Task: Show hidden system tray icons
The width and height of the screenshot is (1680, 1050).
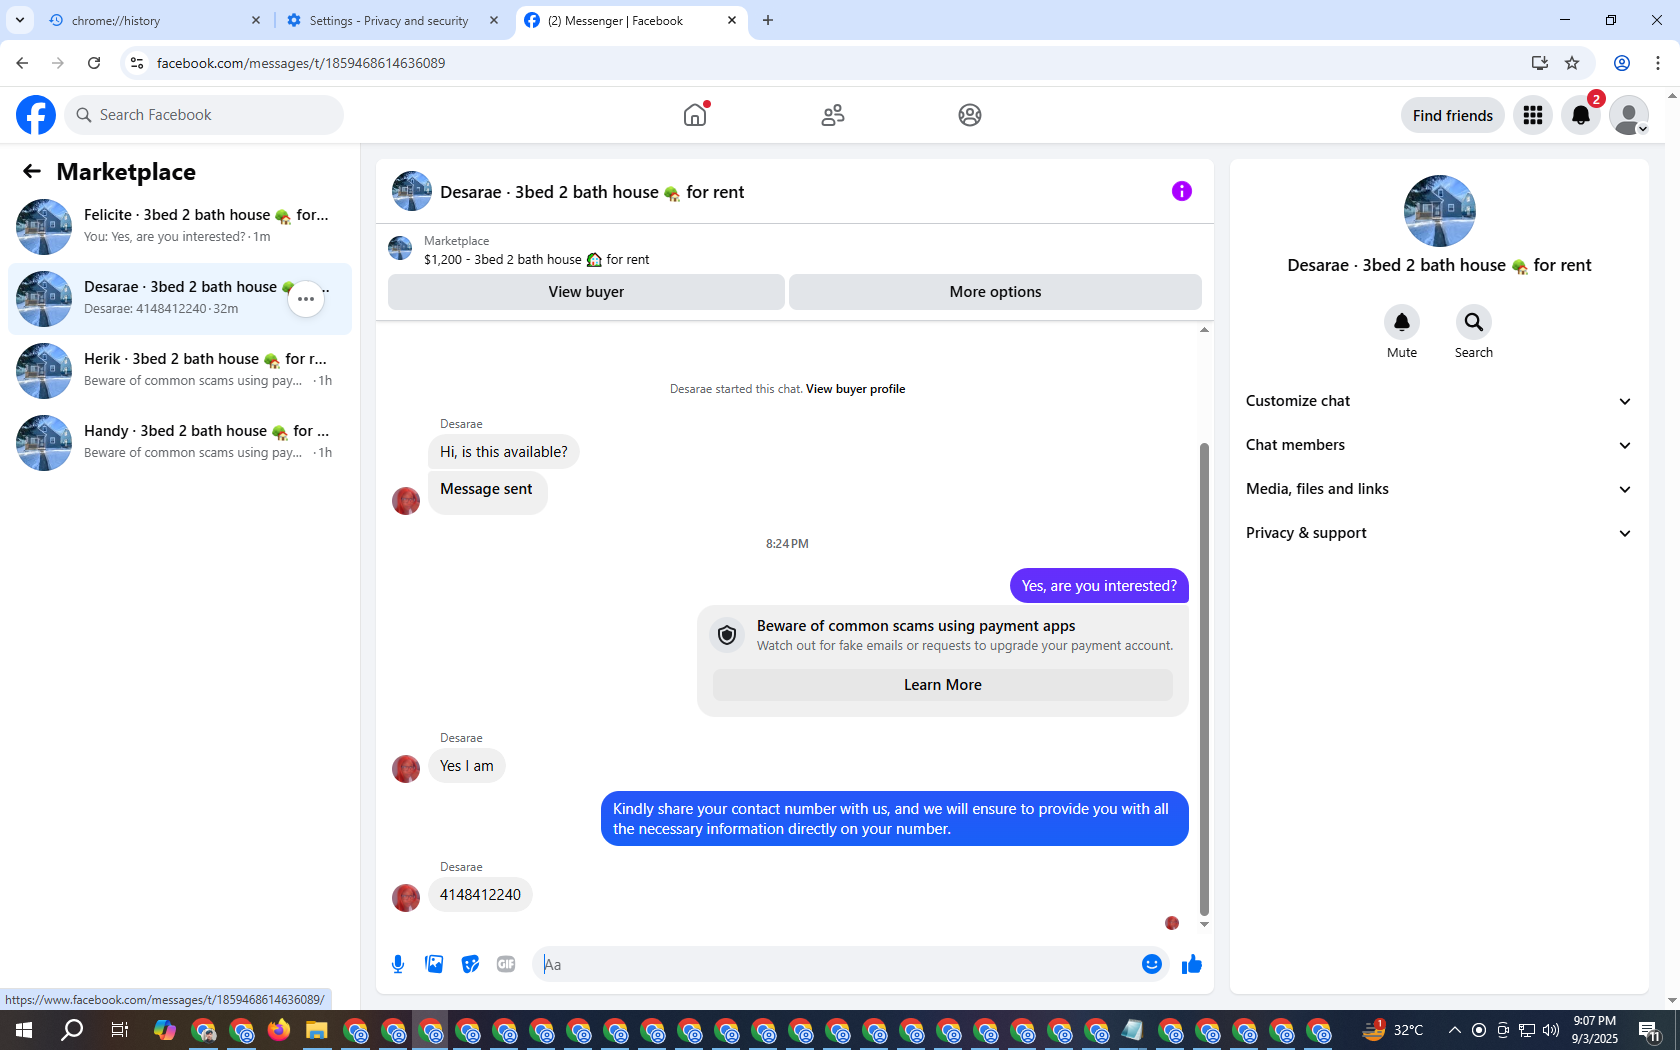Action: pyautogui.click(x=1455, y=1030)
